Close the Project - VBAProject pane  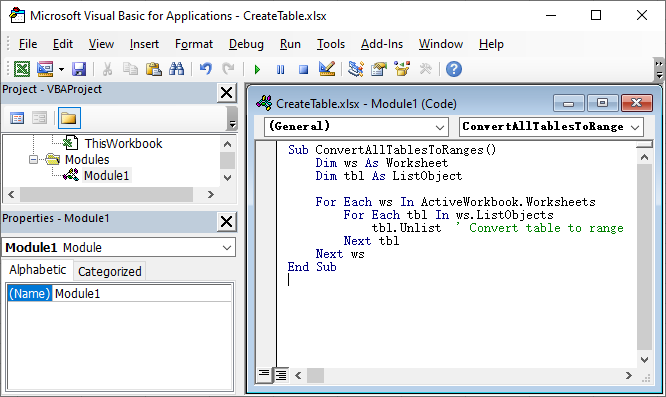(x=226, y=93)
